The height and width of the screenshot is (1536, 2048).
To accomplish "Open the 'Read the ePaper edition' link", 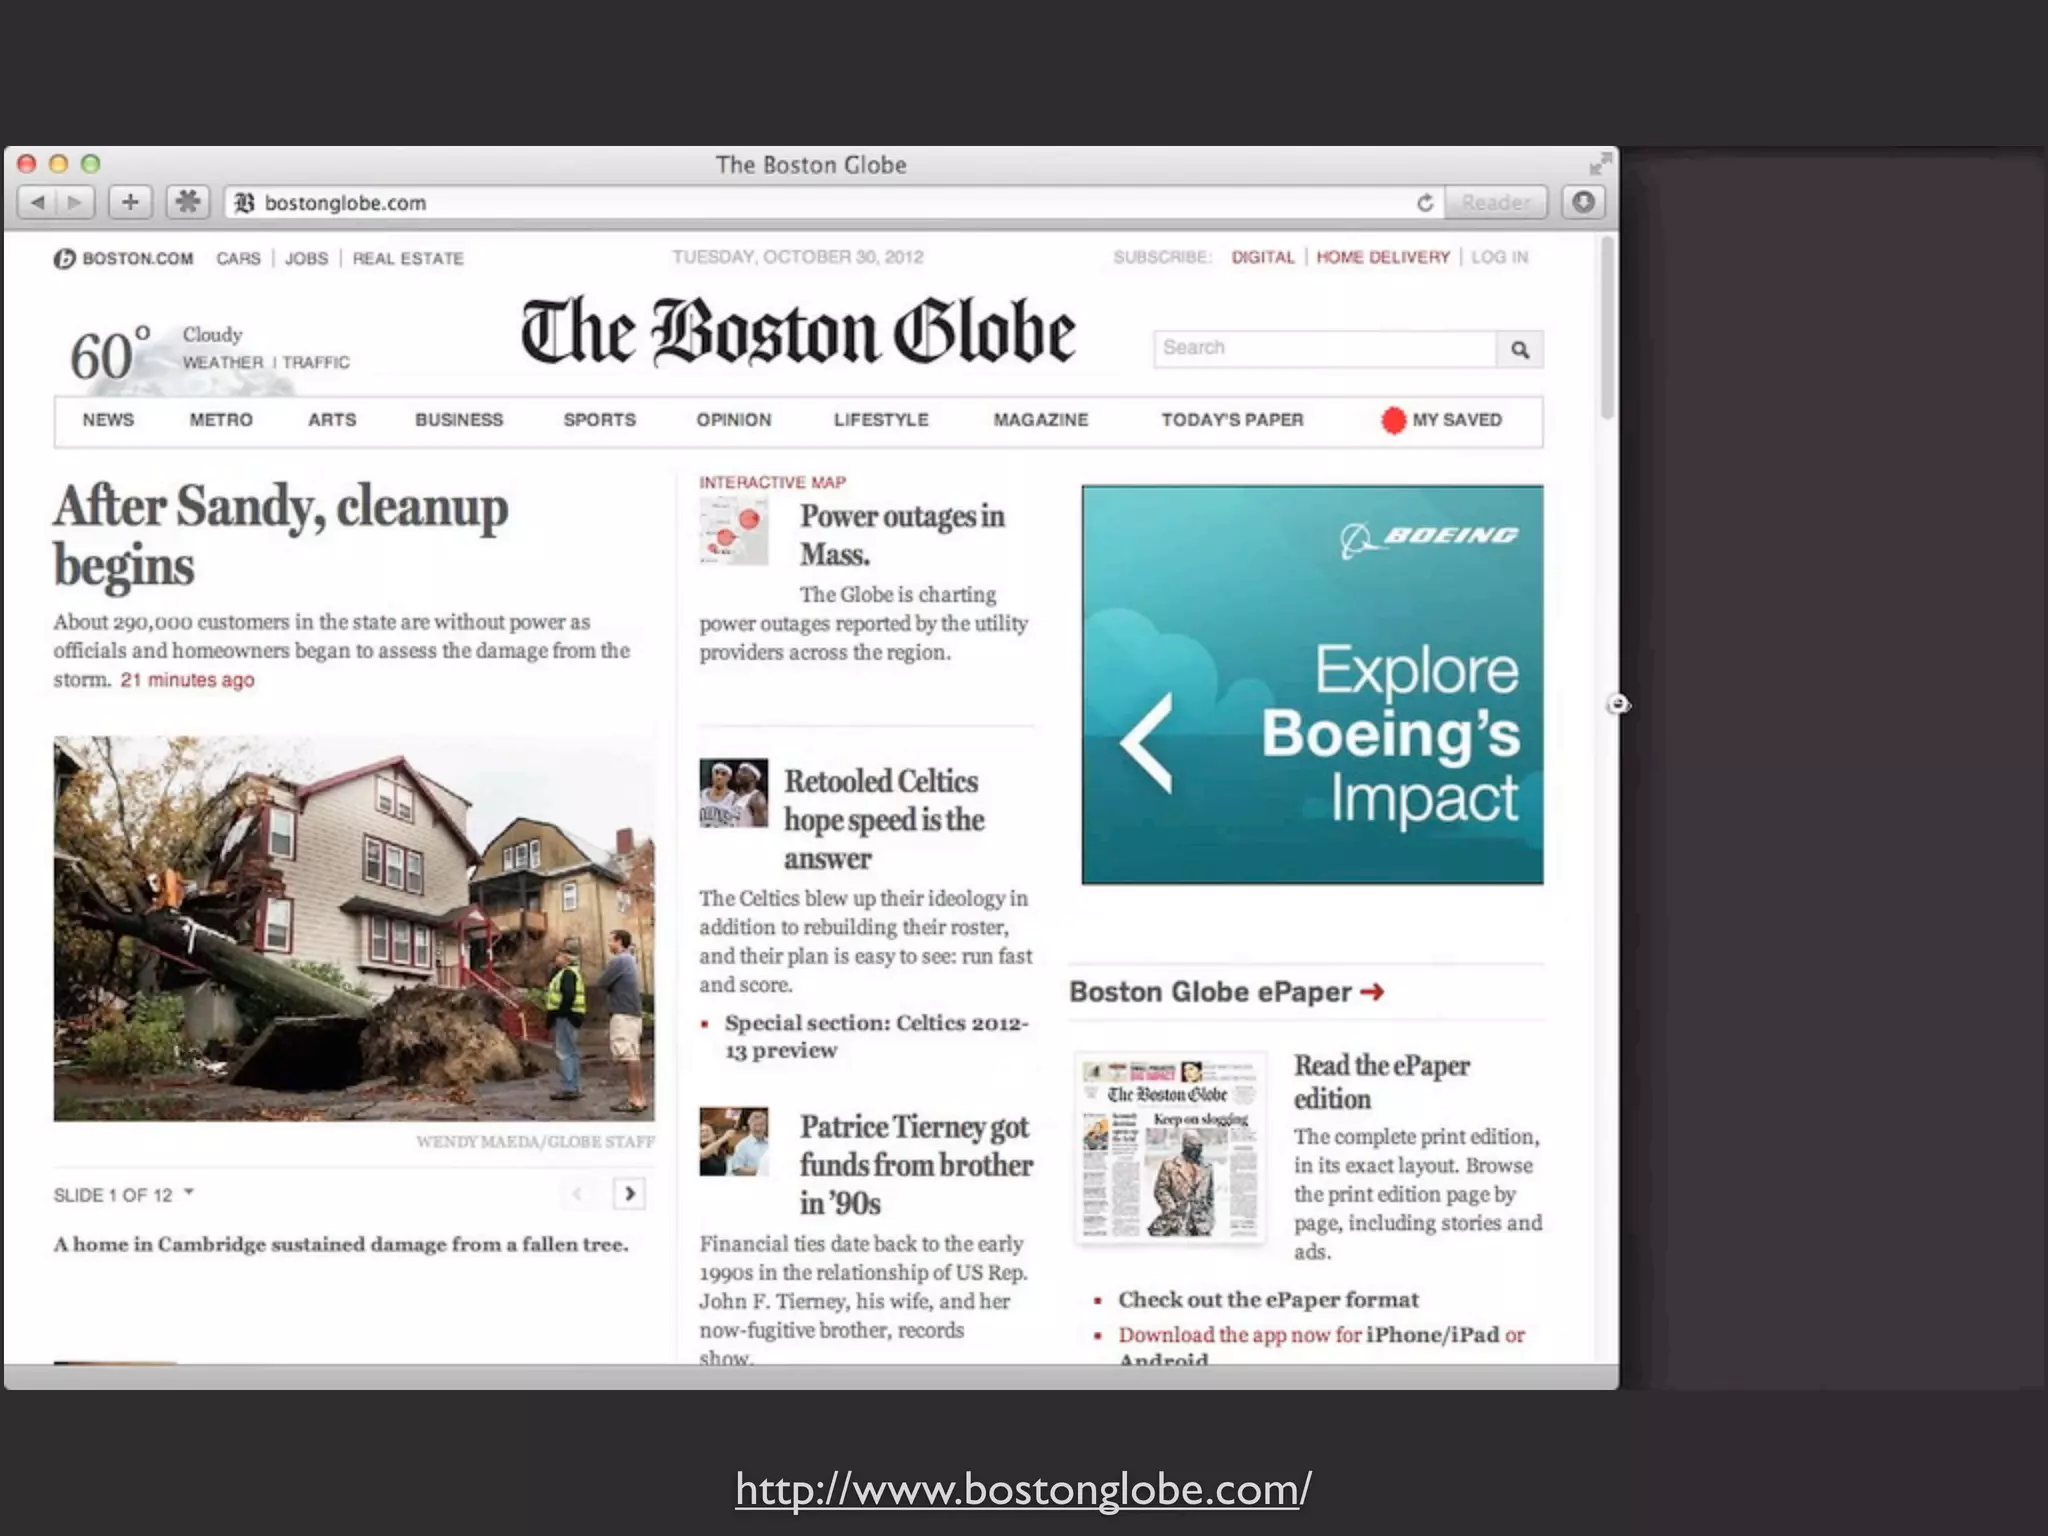I will 1381,1082.
